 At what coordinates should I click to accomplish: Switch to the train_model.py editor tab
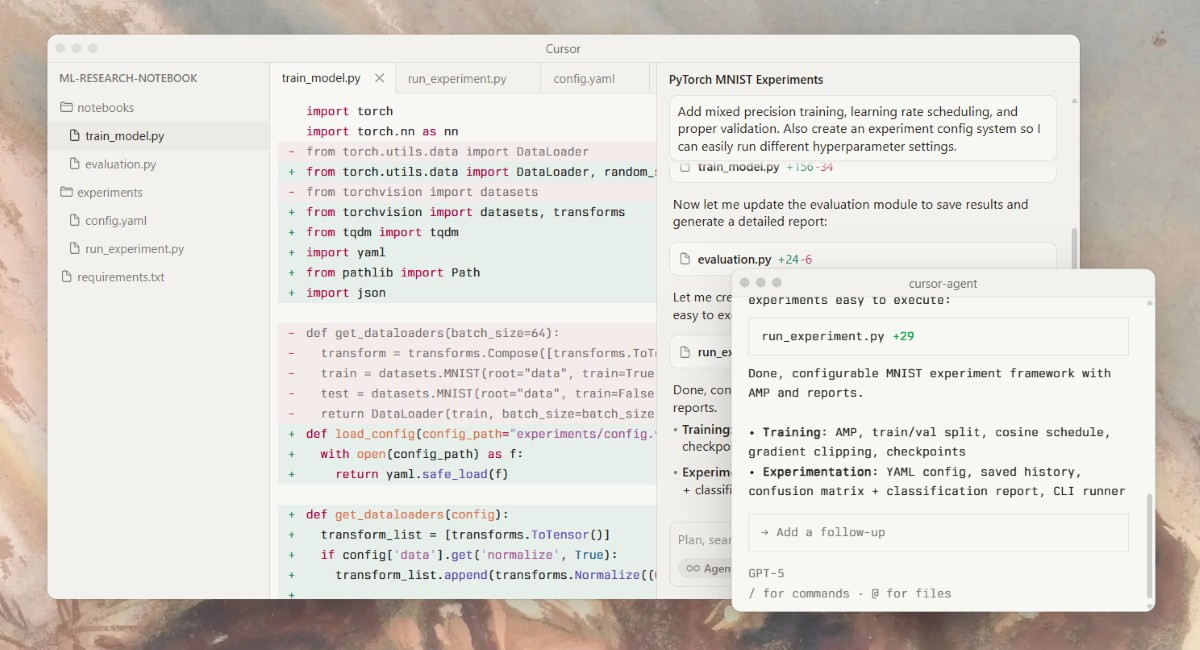point(321,78)
